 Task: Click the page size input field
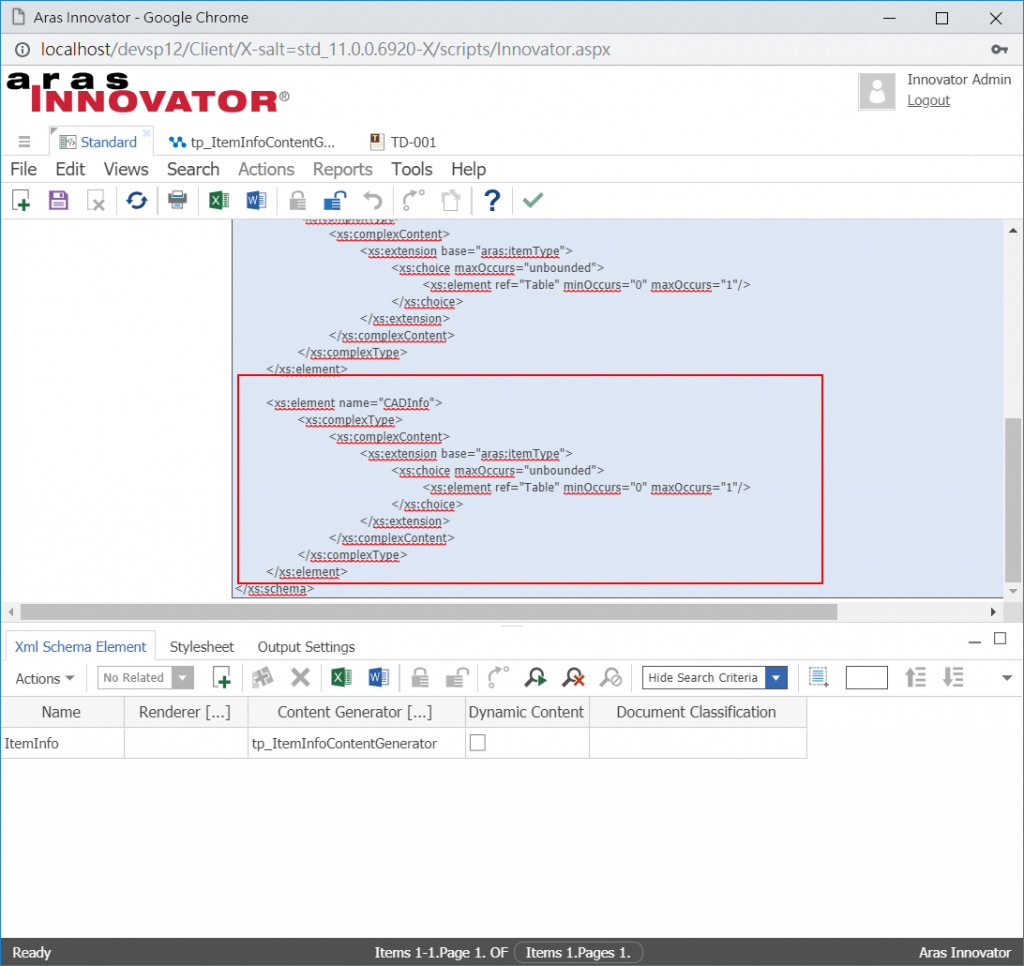click(866, 678)
